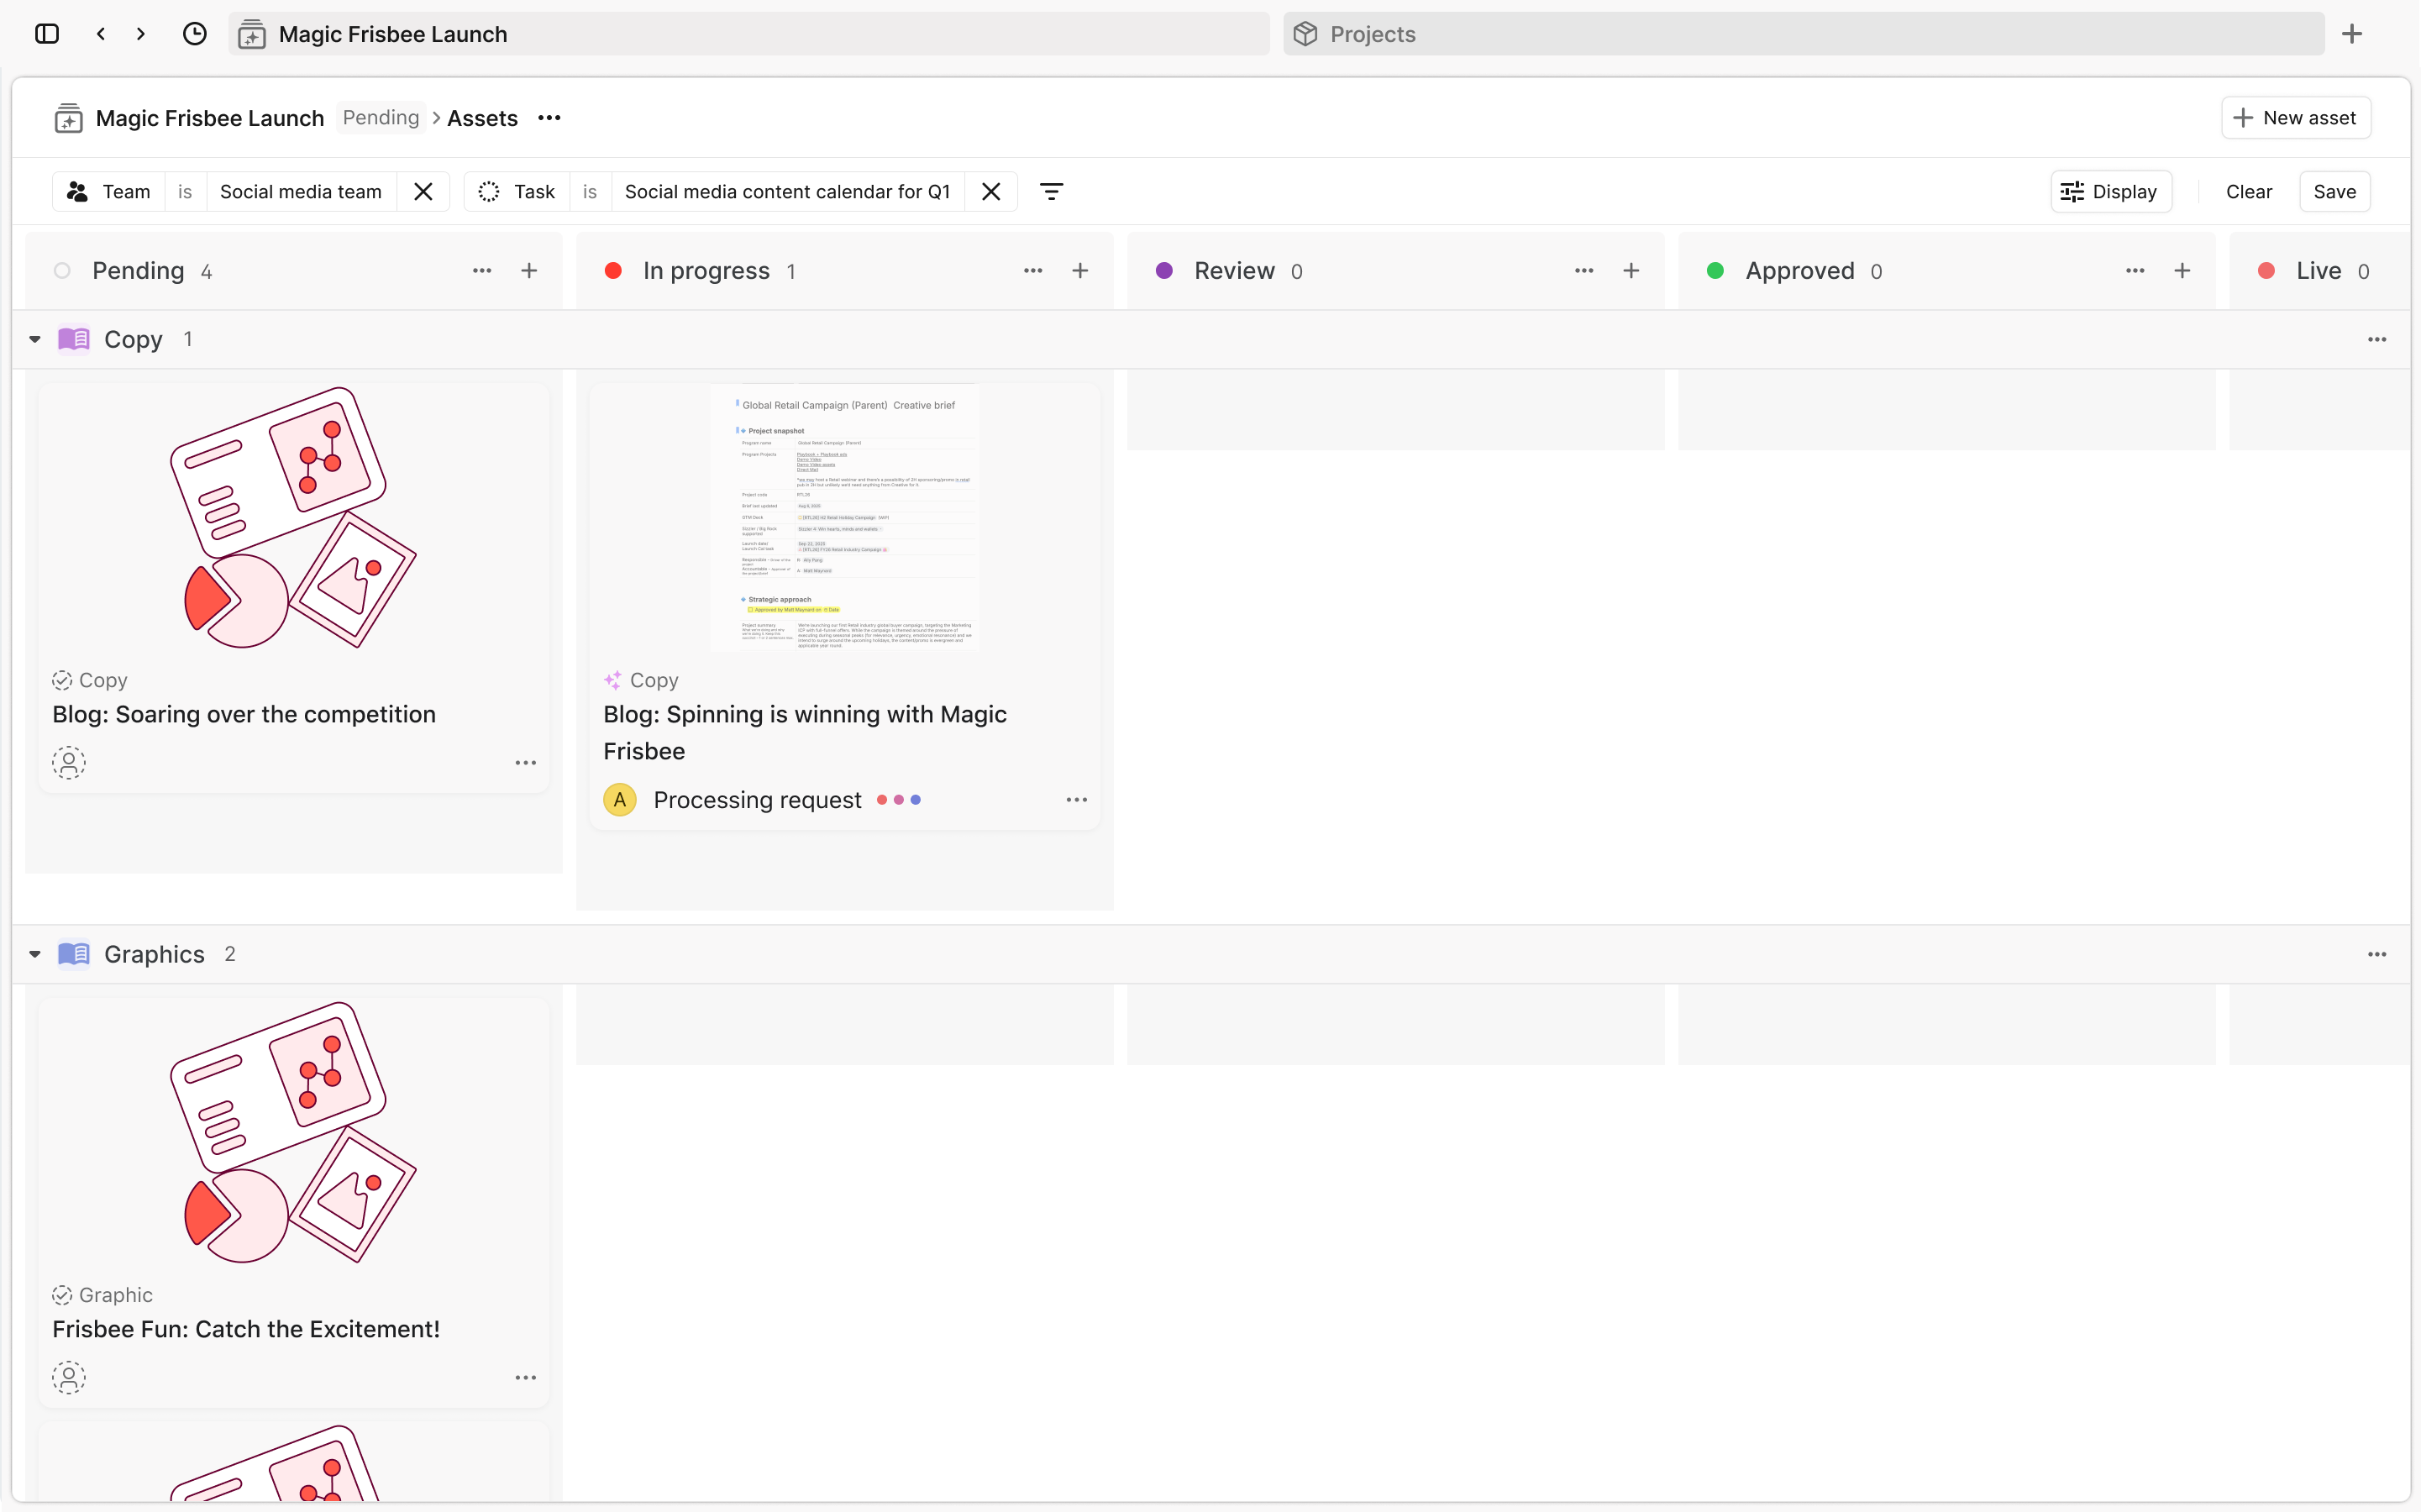Open the Creative brief thumbnail preview
Viewport: 2421px width, 1512px height.
pos(844,517)
